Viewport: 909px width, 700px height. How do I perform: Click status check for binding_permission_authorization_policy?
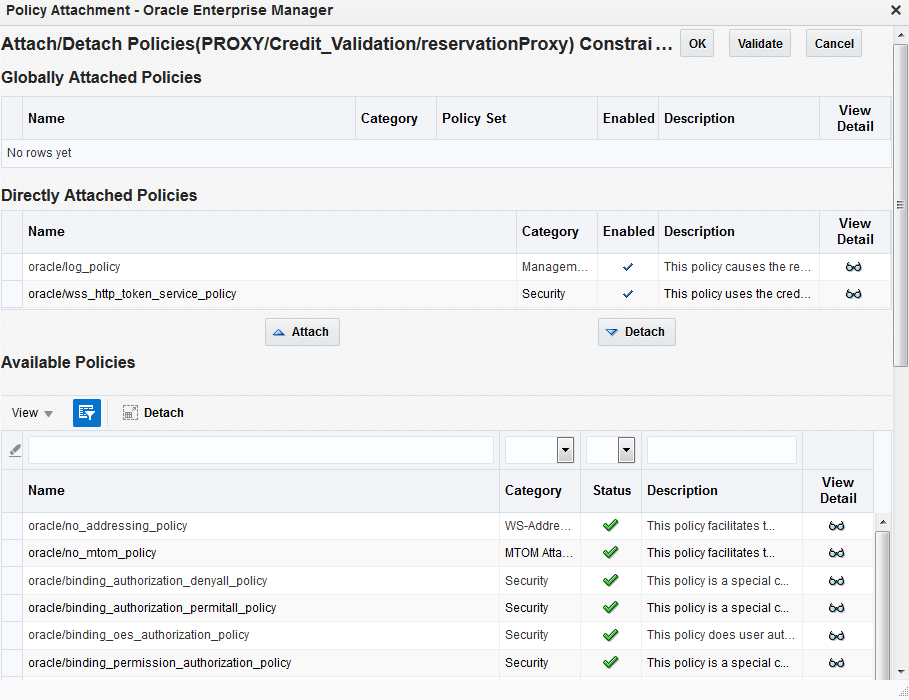tap(610, 662)
